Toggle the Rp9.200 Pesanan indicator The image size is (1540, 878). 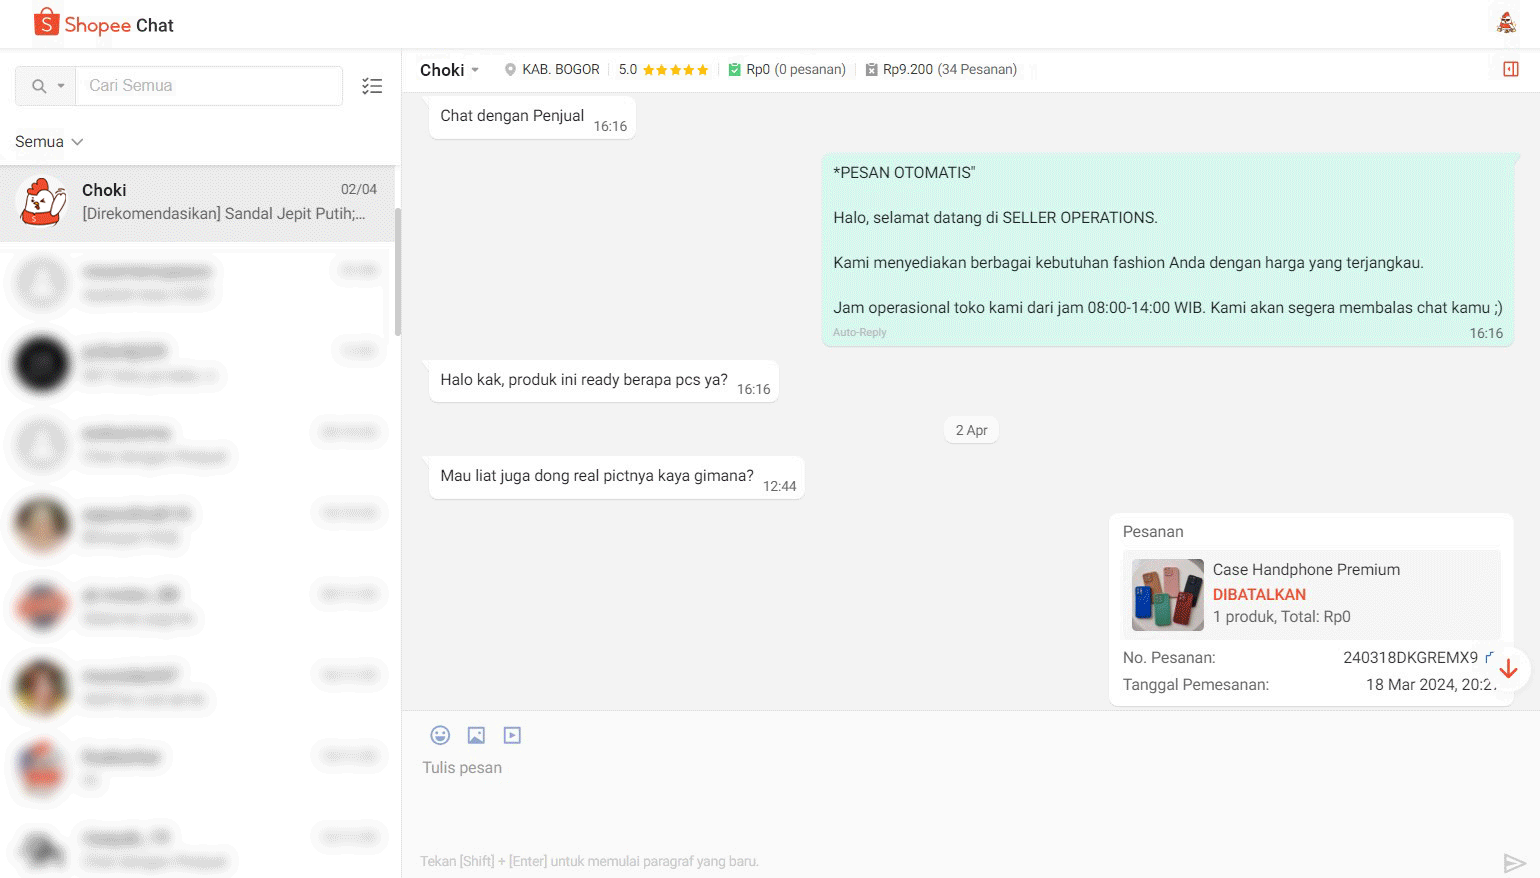pos(871,69)
